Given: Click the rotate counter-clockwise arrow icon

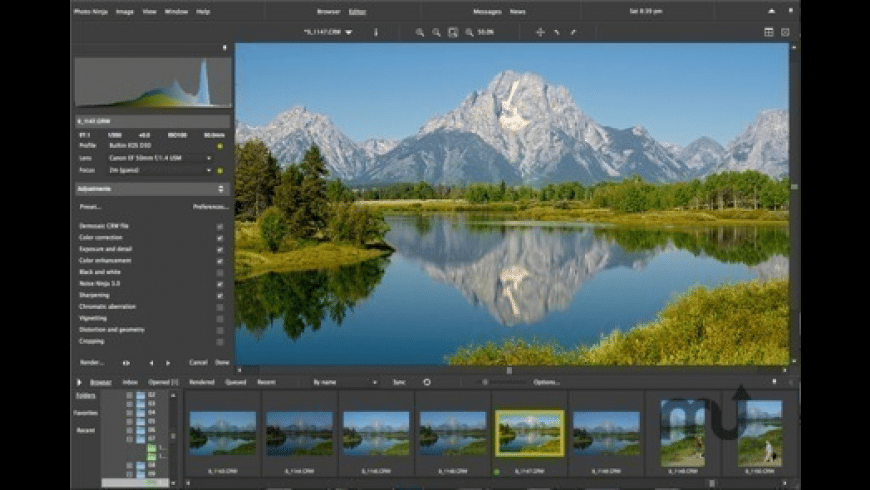Looking at the screenshot, I should (x=557, y=32).
